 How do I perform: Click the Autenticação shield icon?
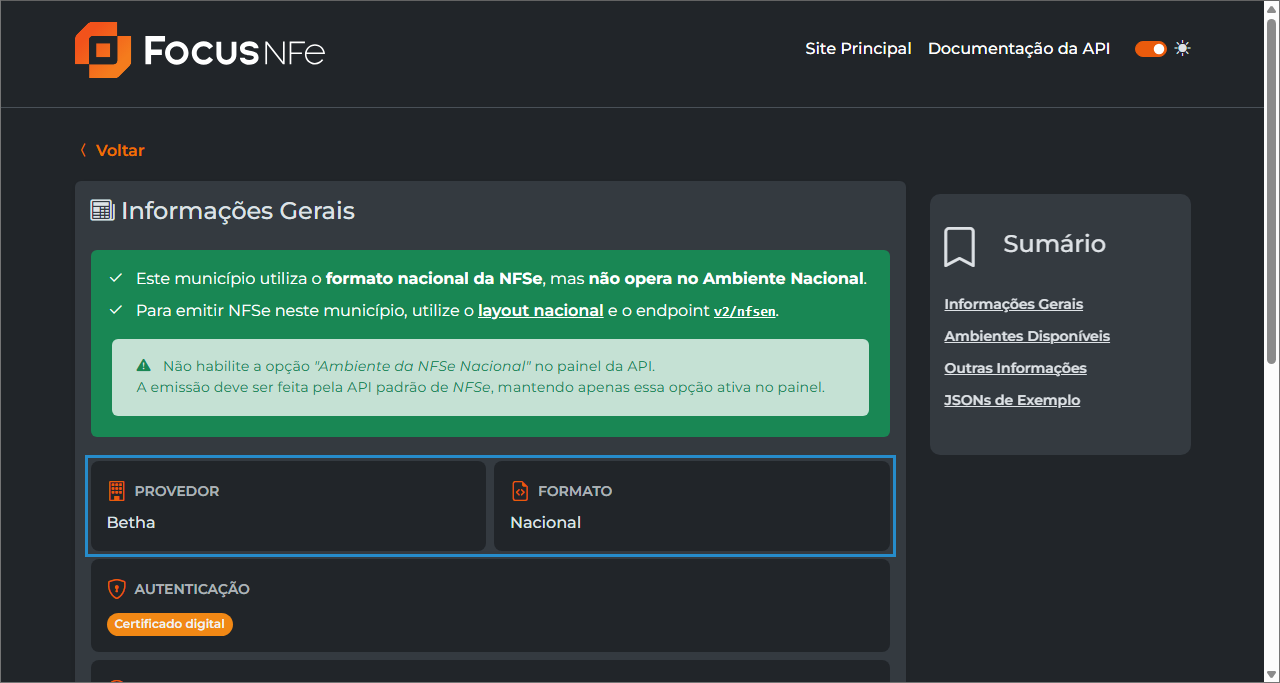116,589
